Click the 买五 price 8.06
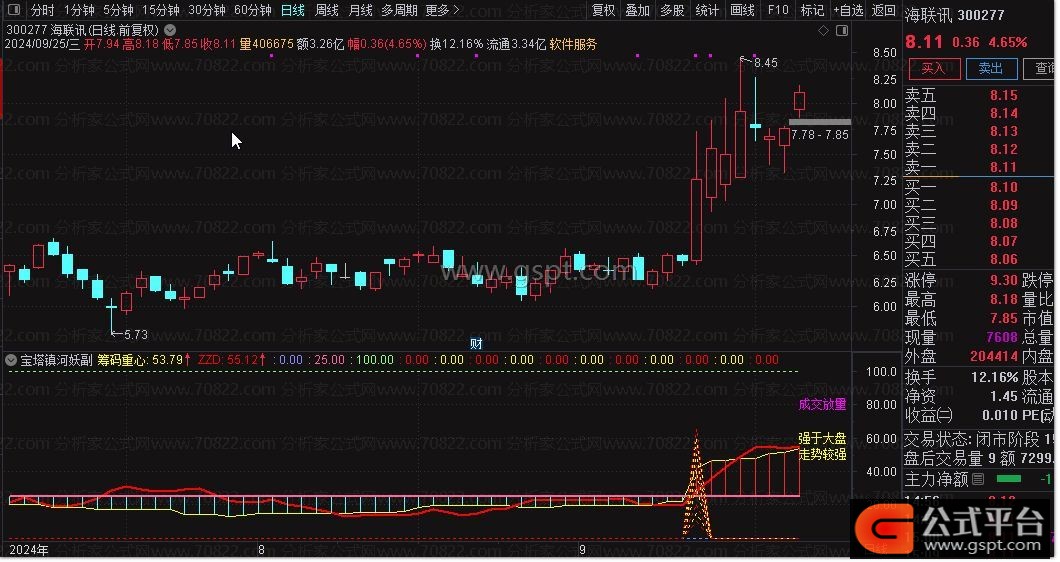1060x562 pixels. (x=1003, y=259)
